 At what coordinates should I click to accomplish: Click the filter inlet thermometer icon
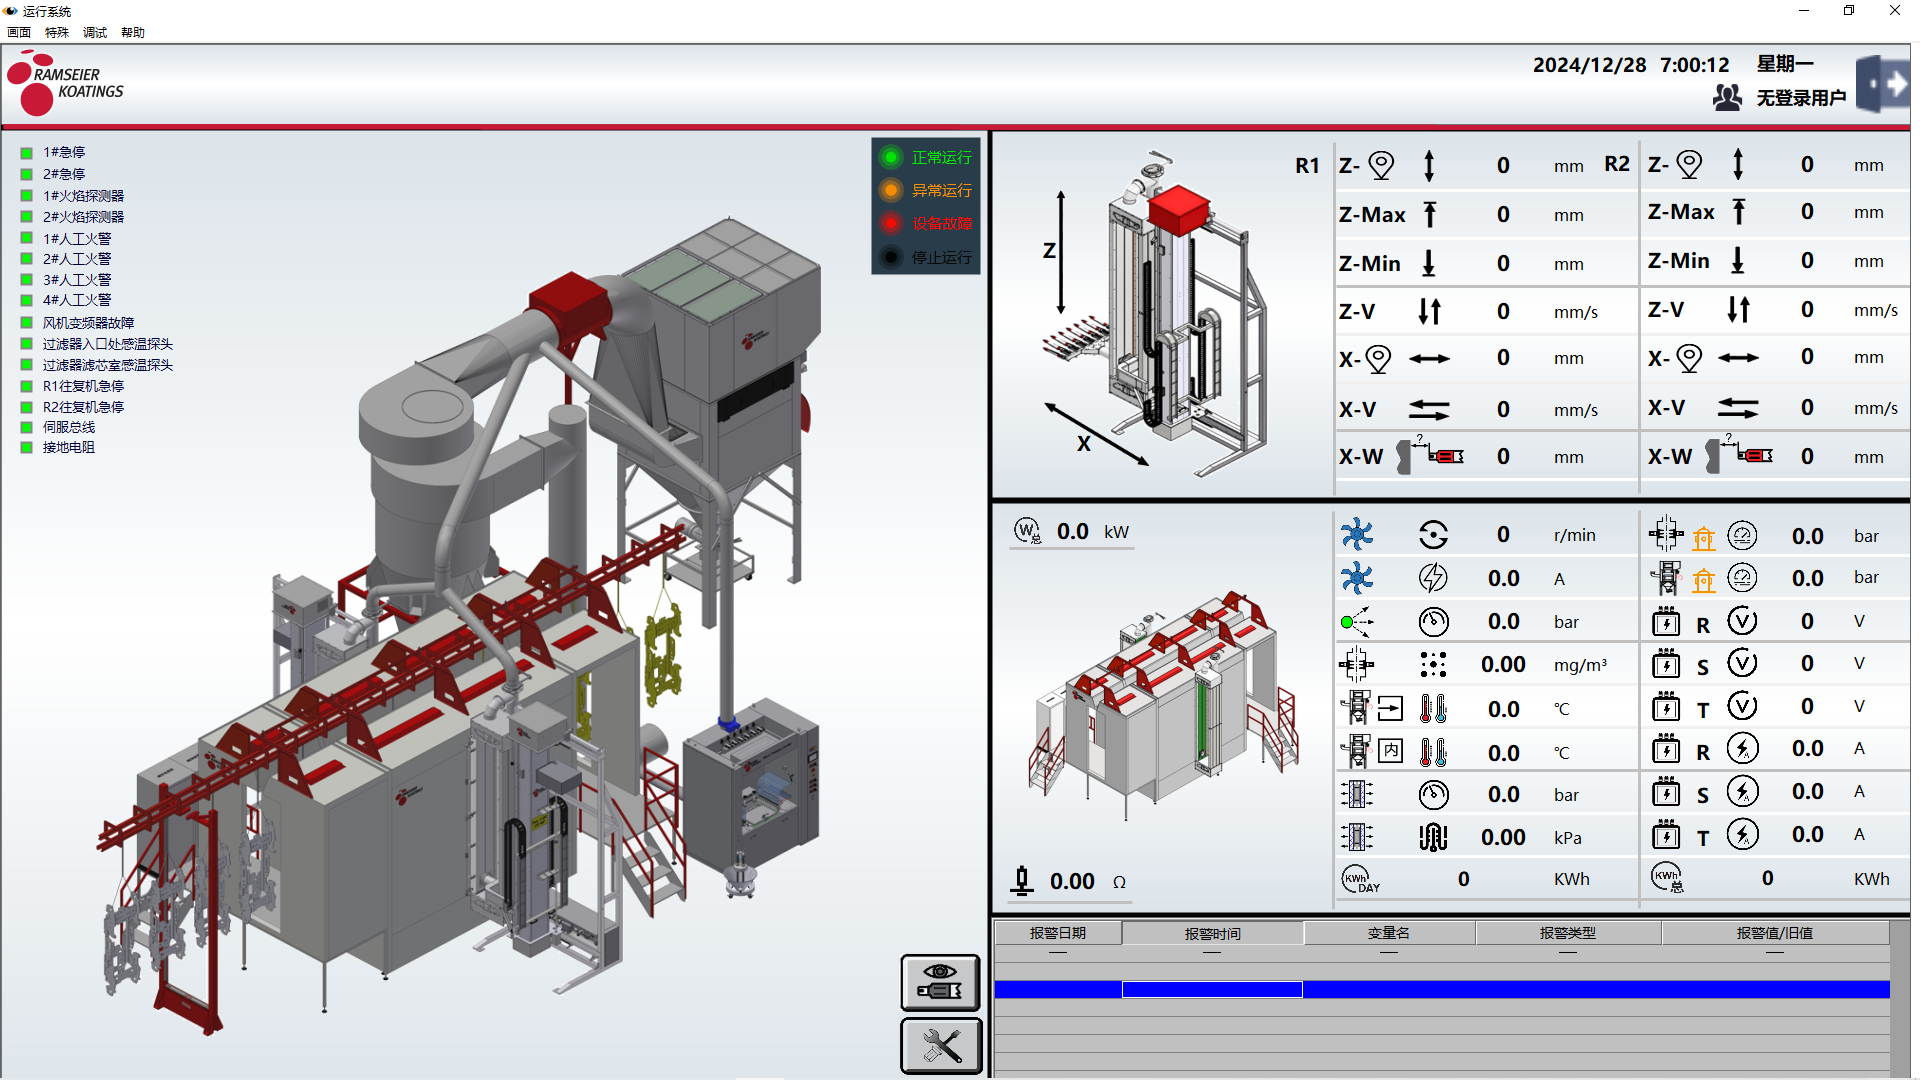(x=1433, y=709)
